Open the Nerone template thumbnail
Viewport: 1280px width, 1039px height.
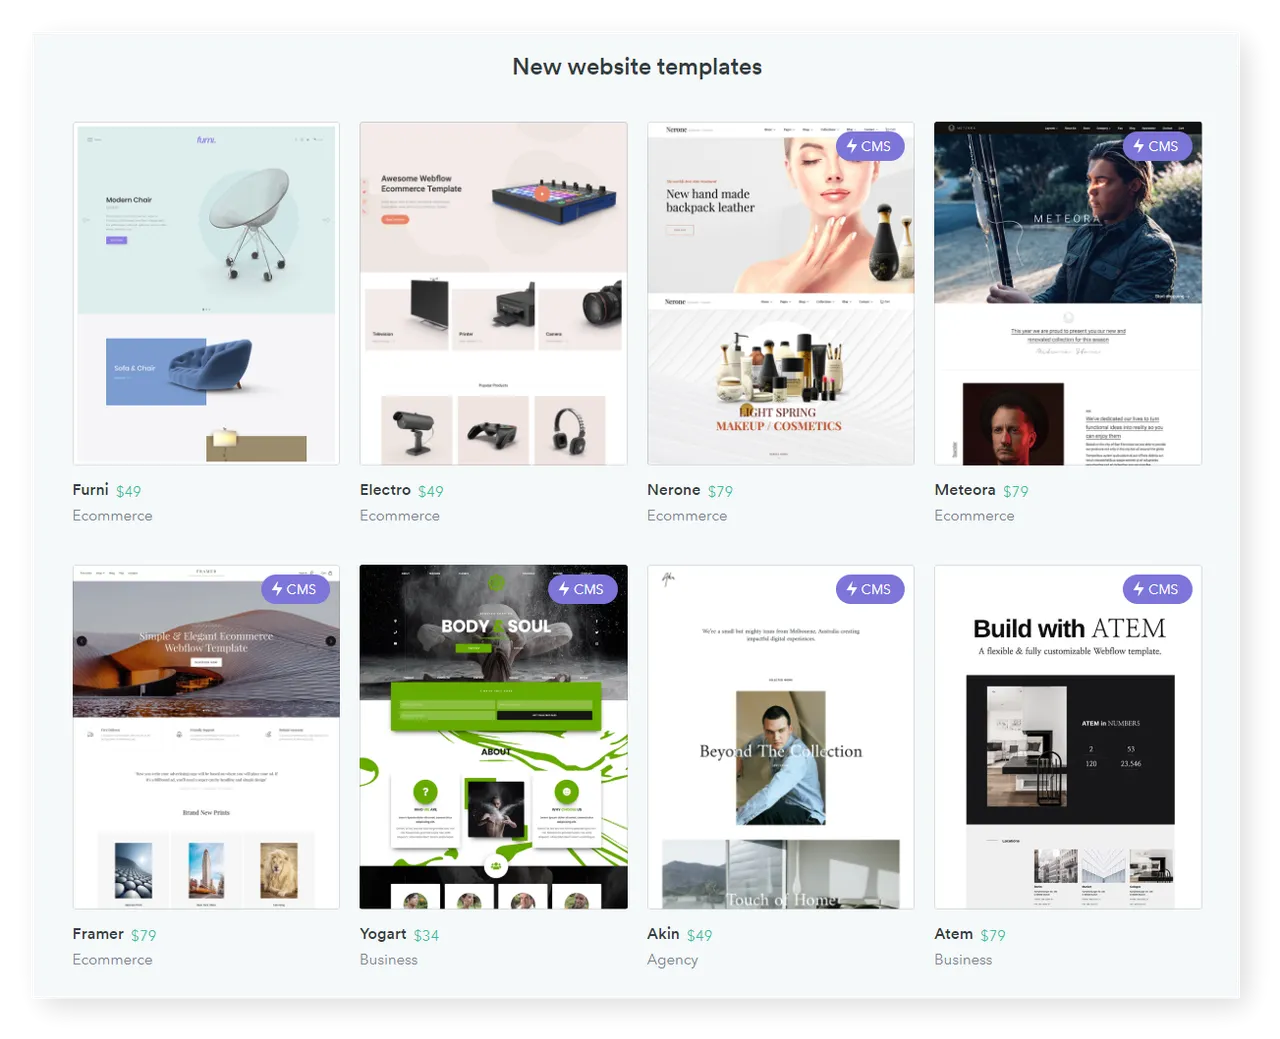tap(781, 293)
